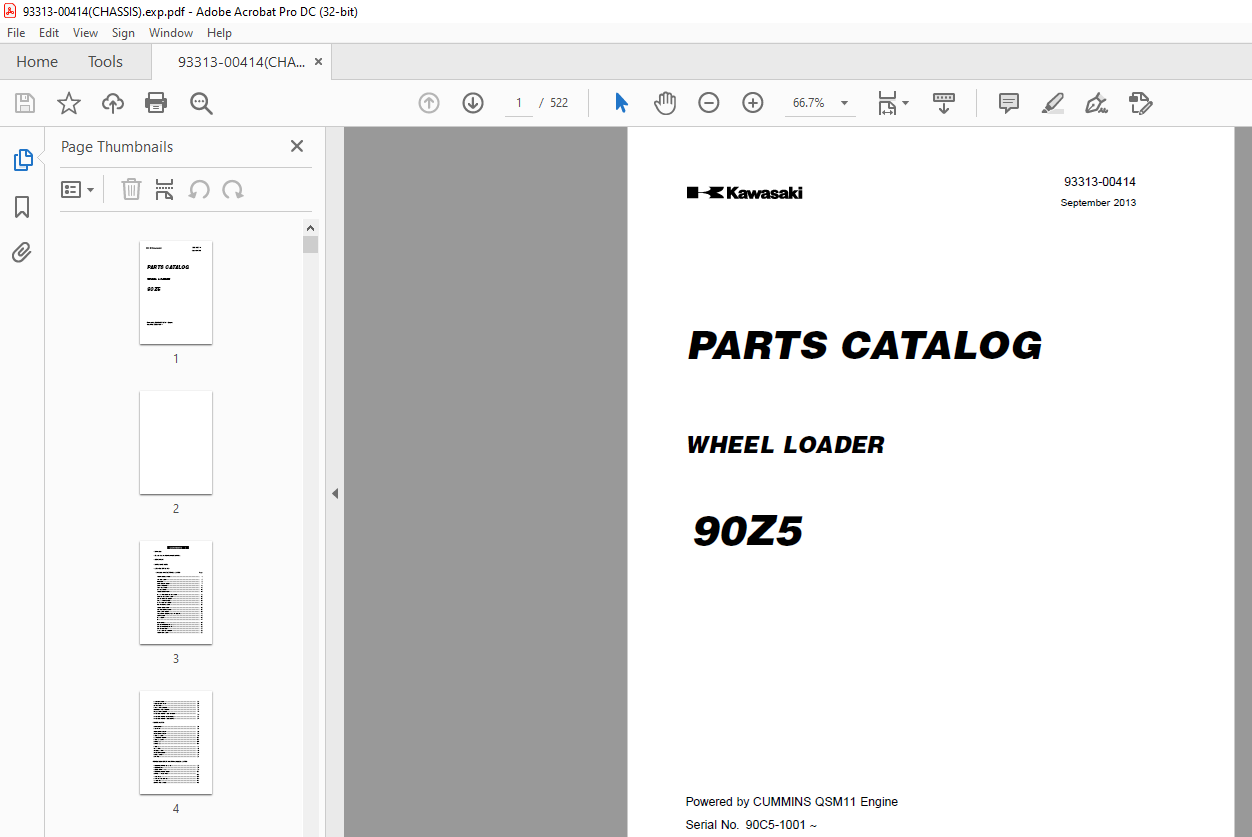Click the Serial No. 90C5-1001 text
Screen dimensions: 1252x837
point(751,825)
